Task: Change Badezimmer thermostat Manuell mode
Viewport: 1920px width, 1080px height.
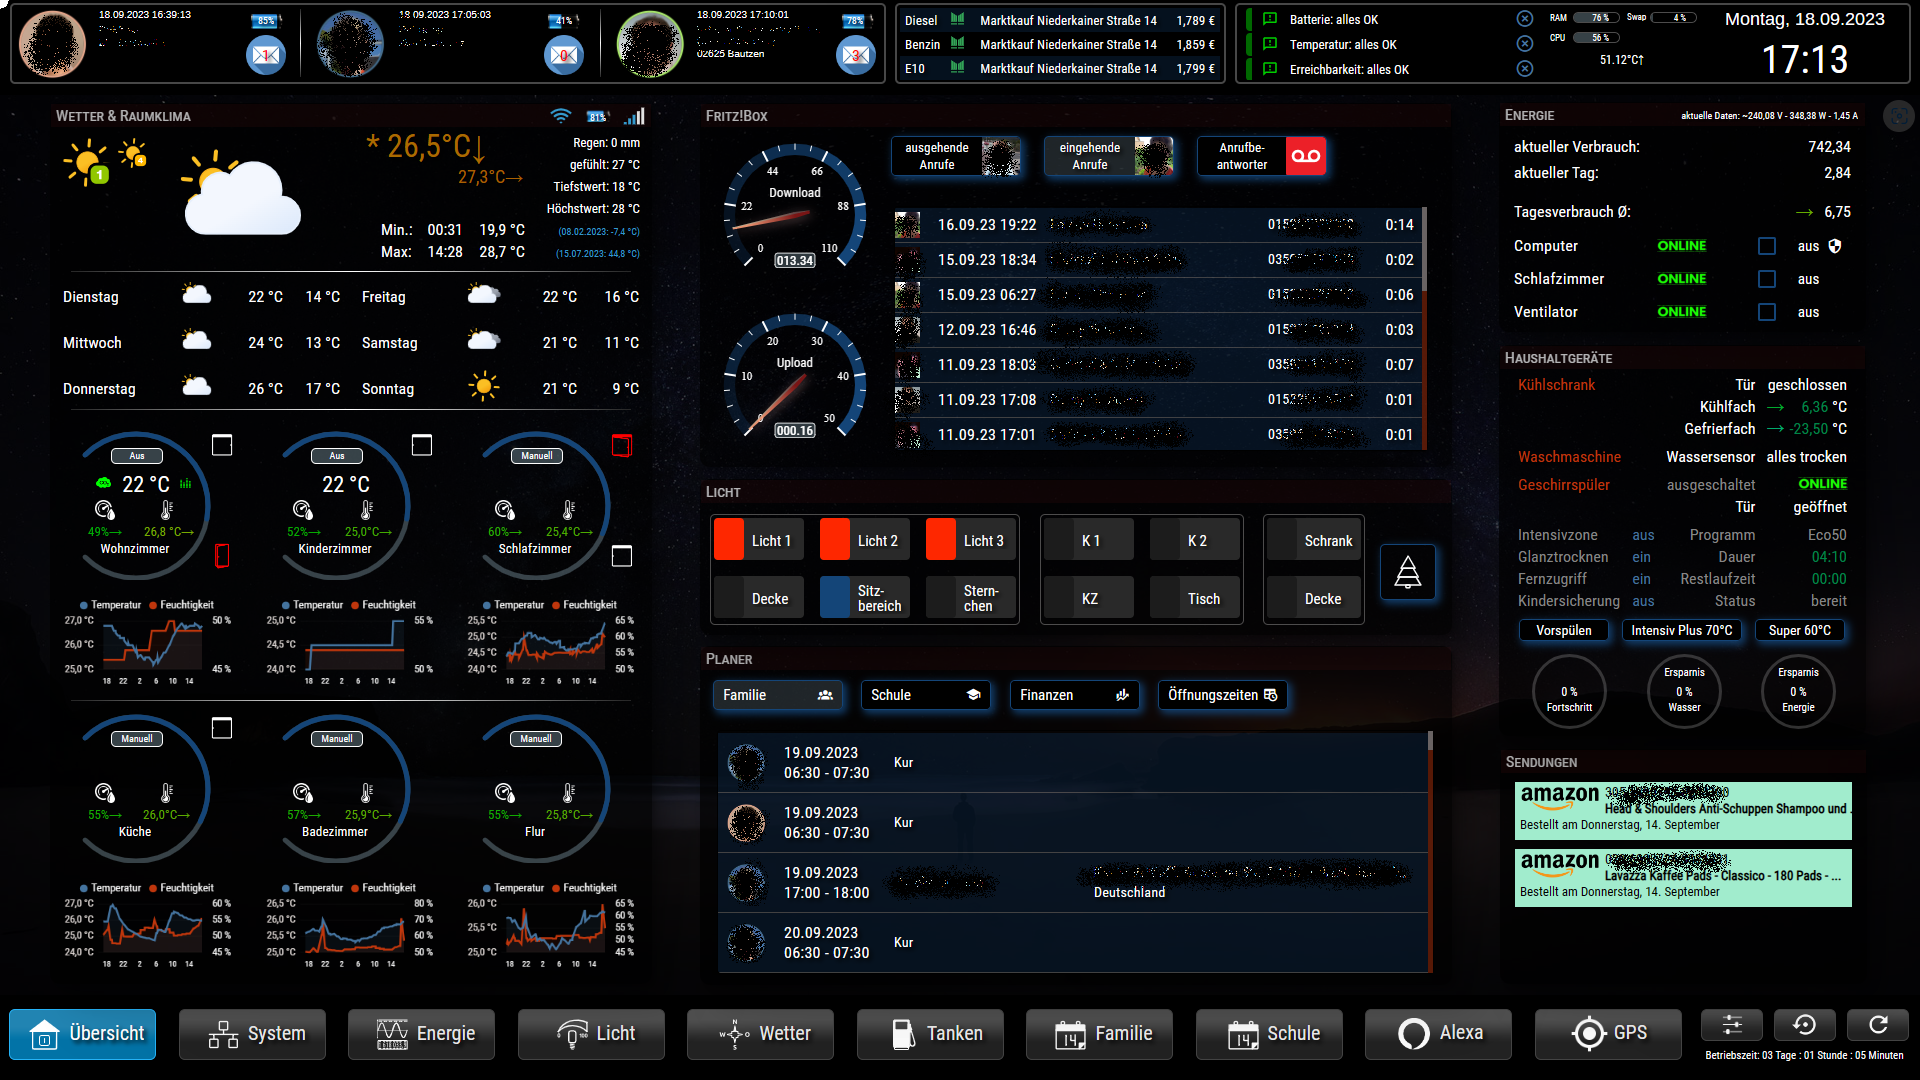Action: click(x=337, y=739)
